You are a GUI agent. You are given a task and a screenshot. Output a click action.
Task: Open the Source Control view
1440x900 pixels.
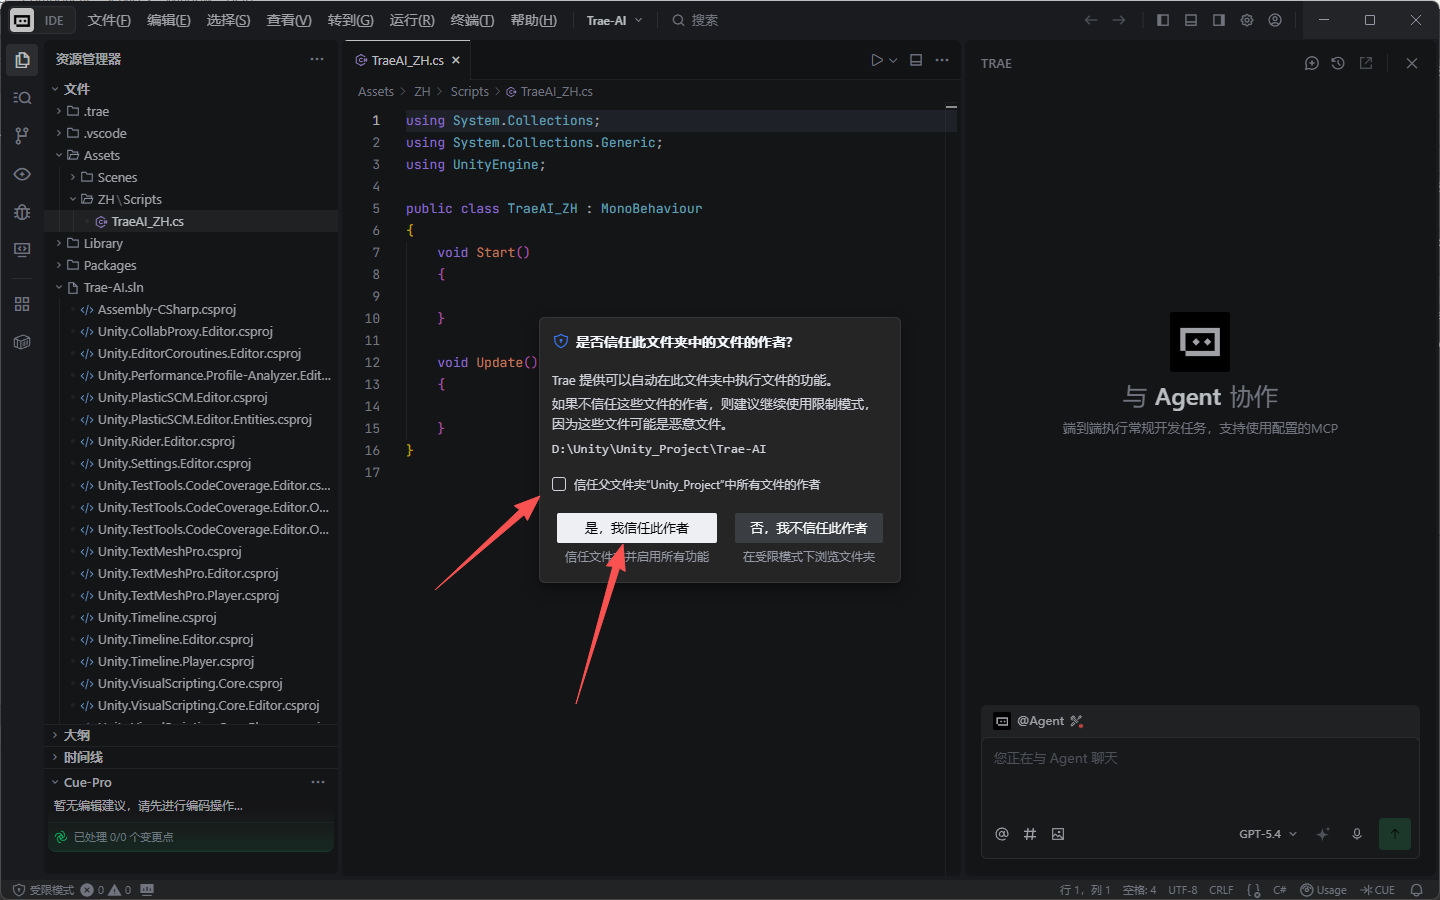tap(22, 136)
